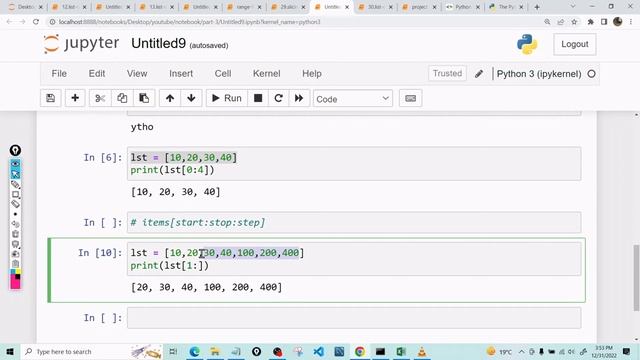Open the cell type Code dropdown

(353, 99)
